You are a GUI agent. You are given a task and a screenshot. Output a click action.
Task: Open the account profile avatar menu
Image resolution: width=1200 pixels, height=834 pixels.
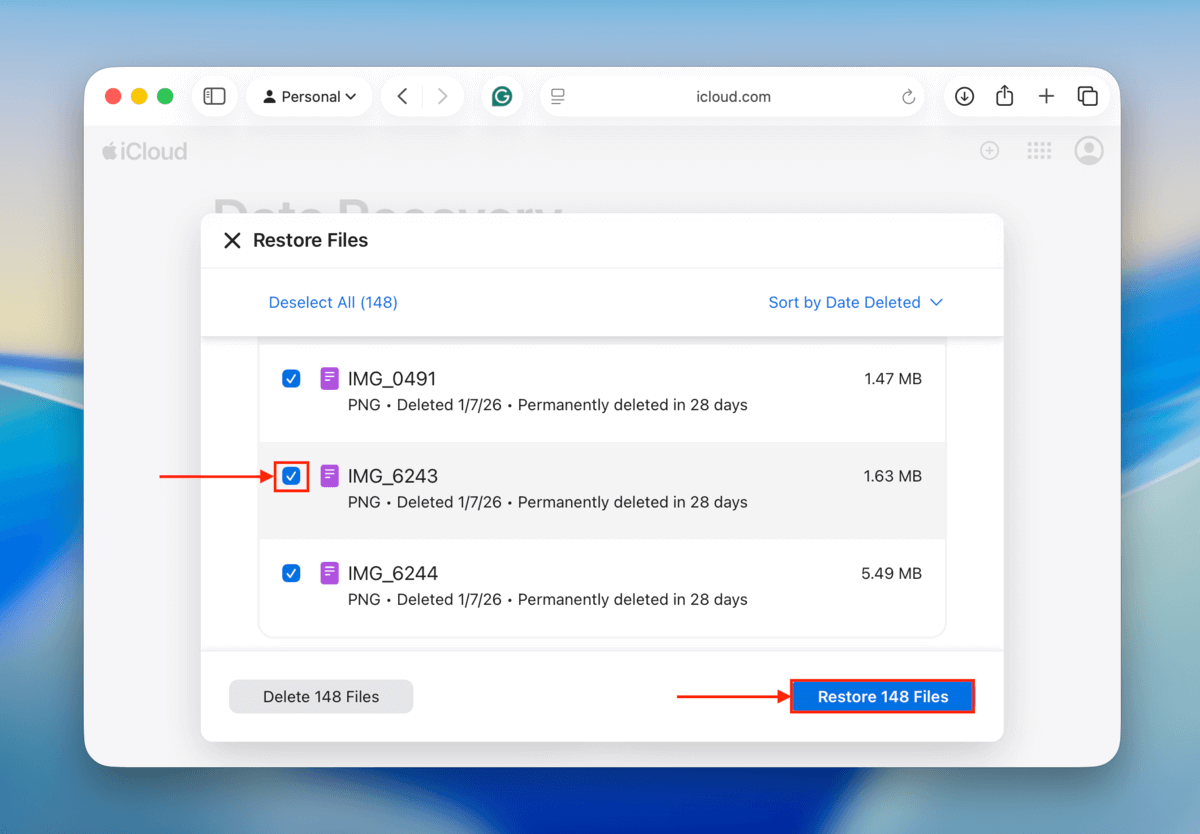(1088, 150)
